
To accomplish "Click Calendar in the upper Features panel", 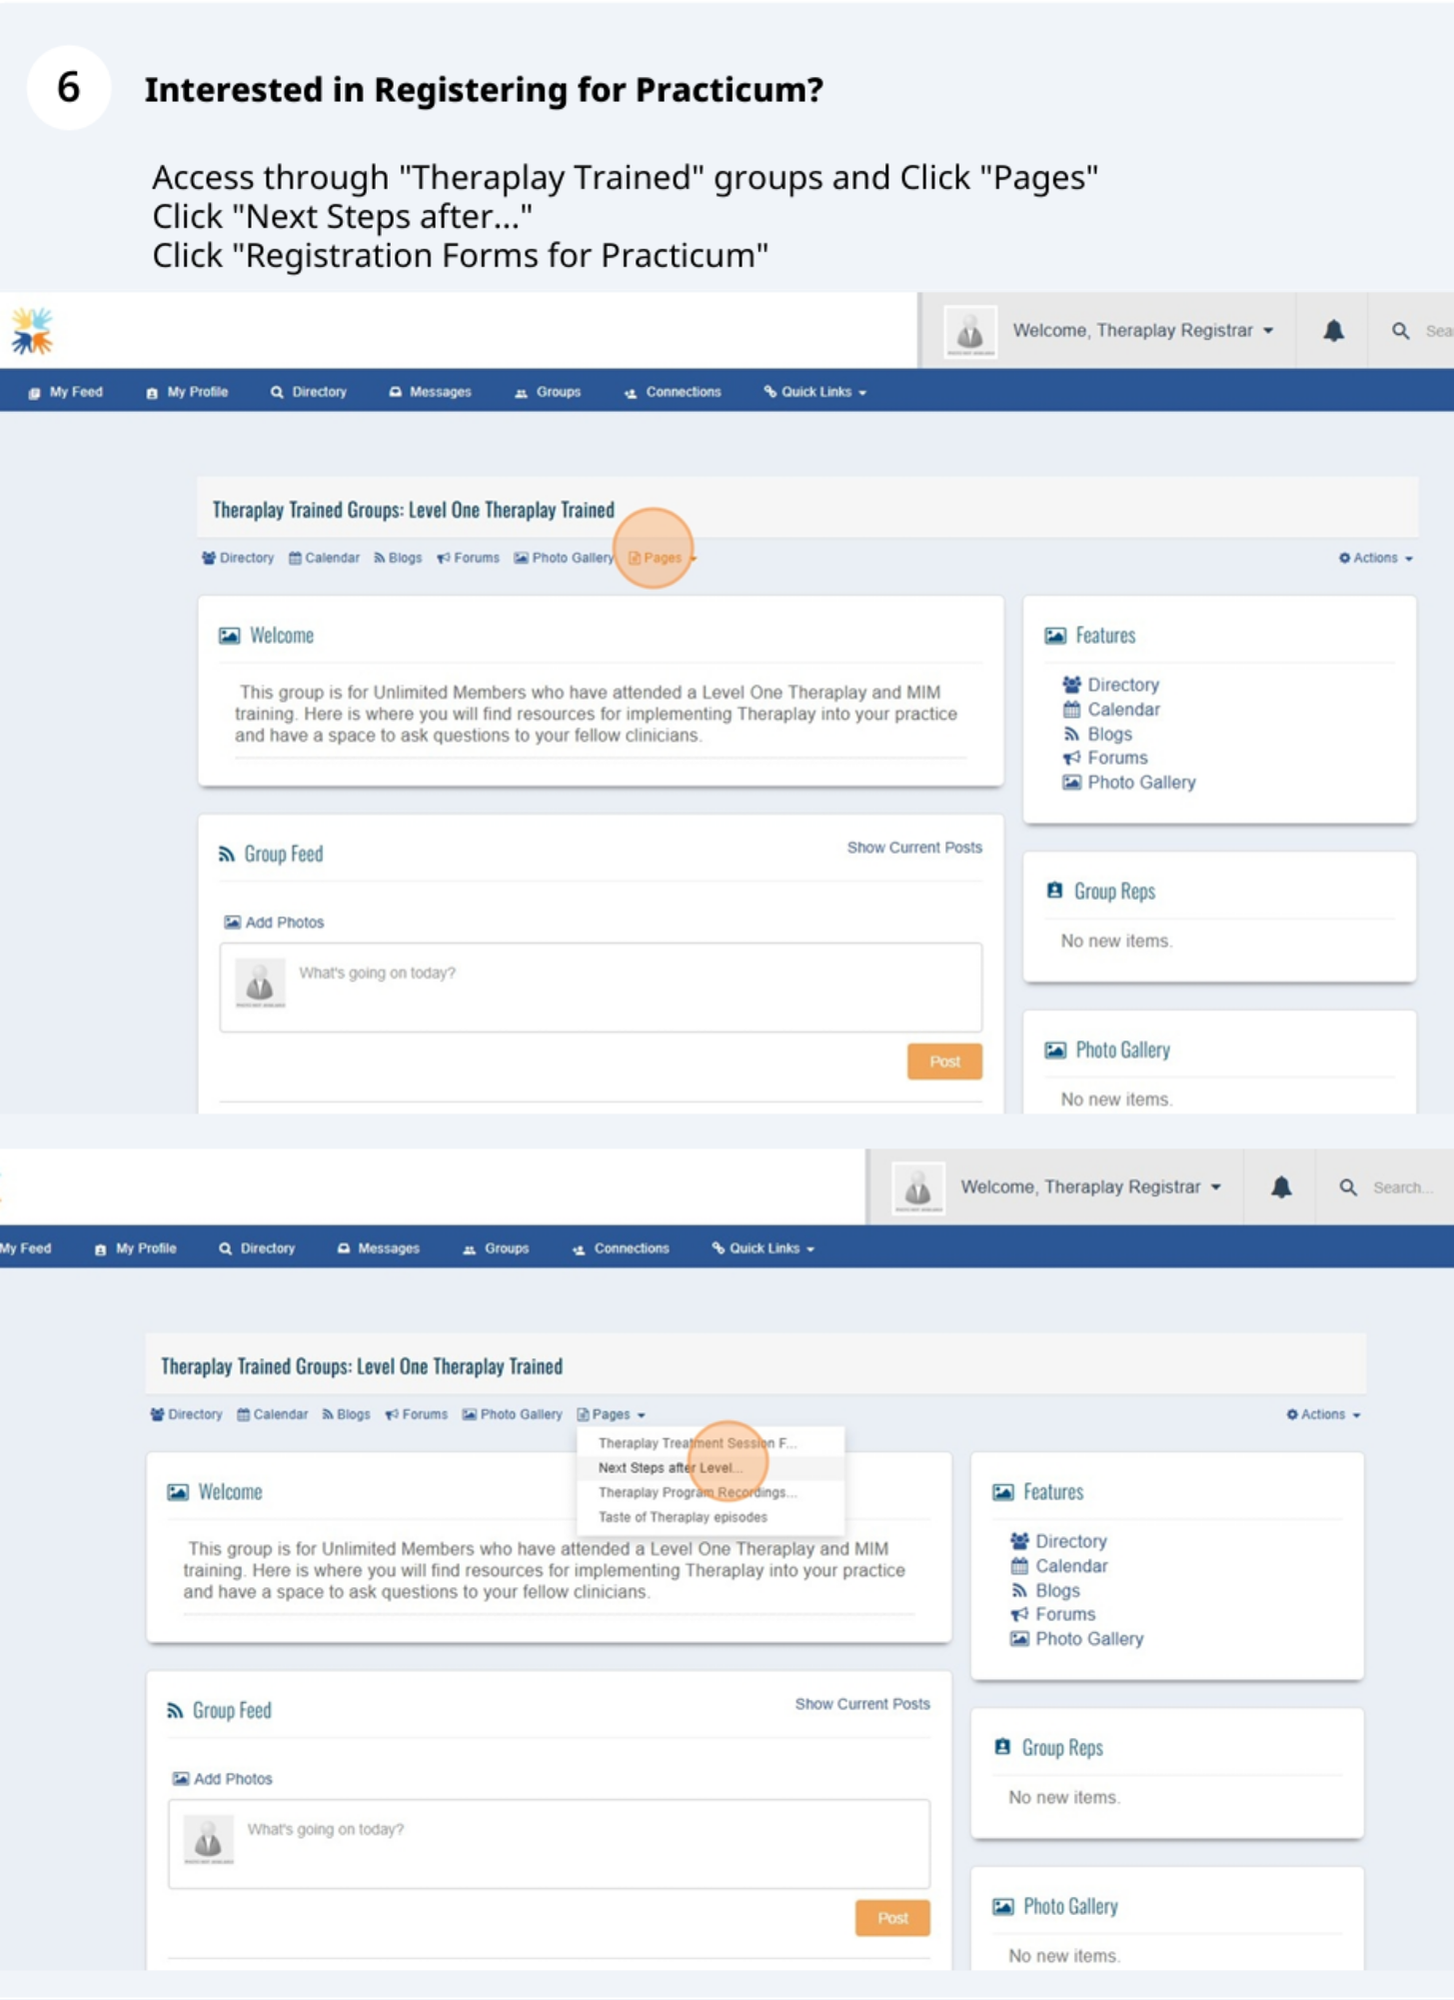I will point(1123,709).
